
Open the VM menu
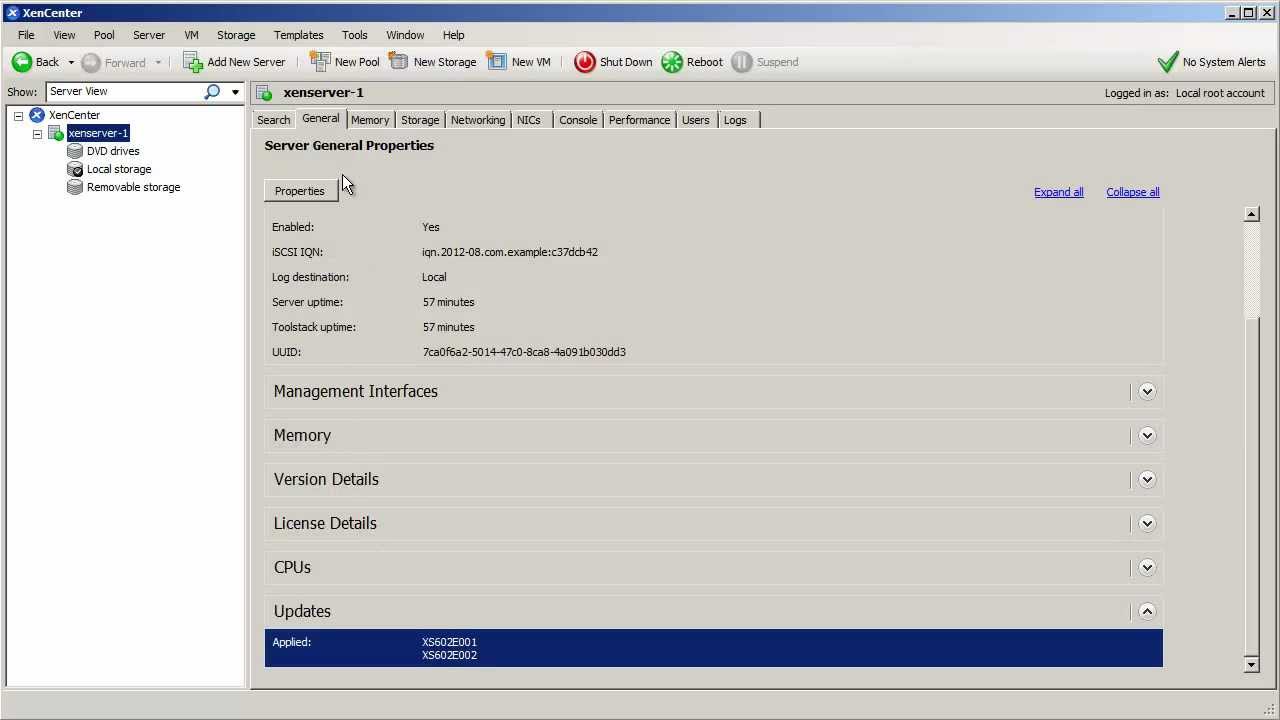point(191,35)
